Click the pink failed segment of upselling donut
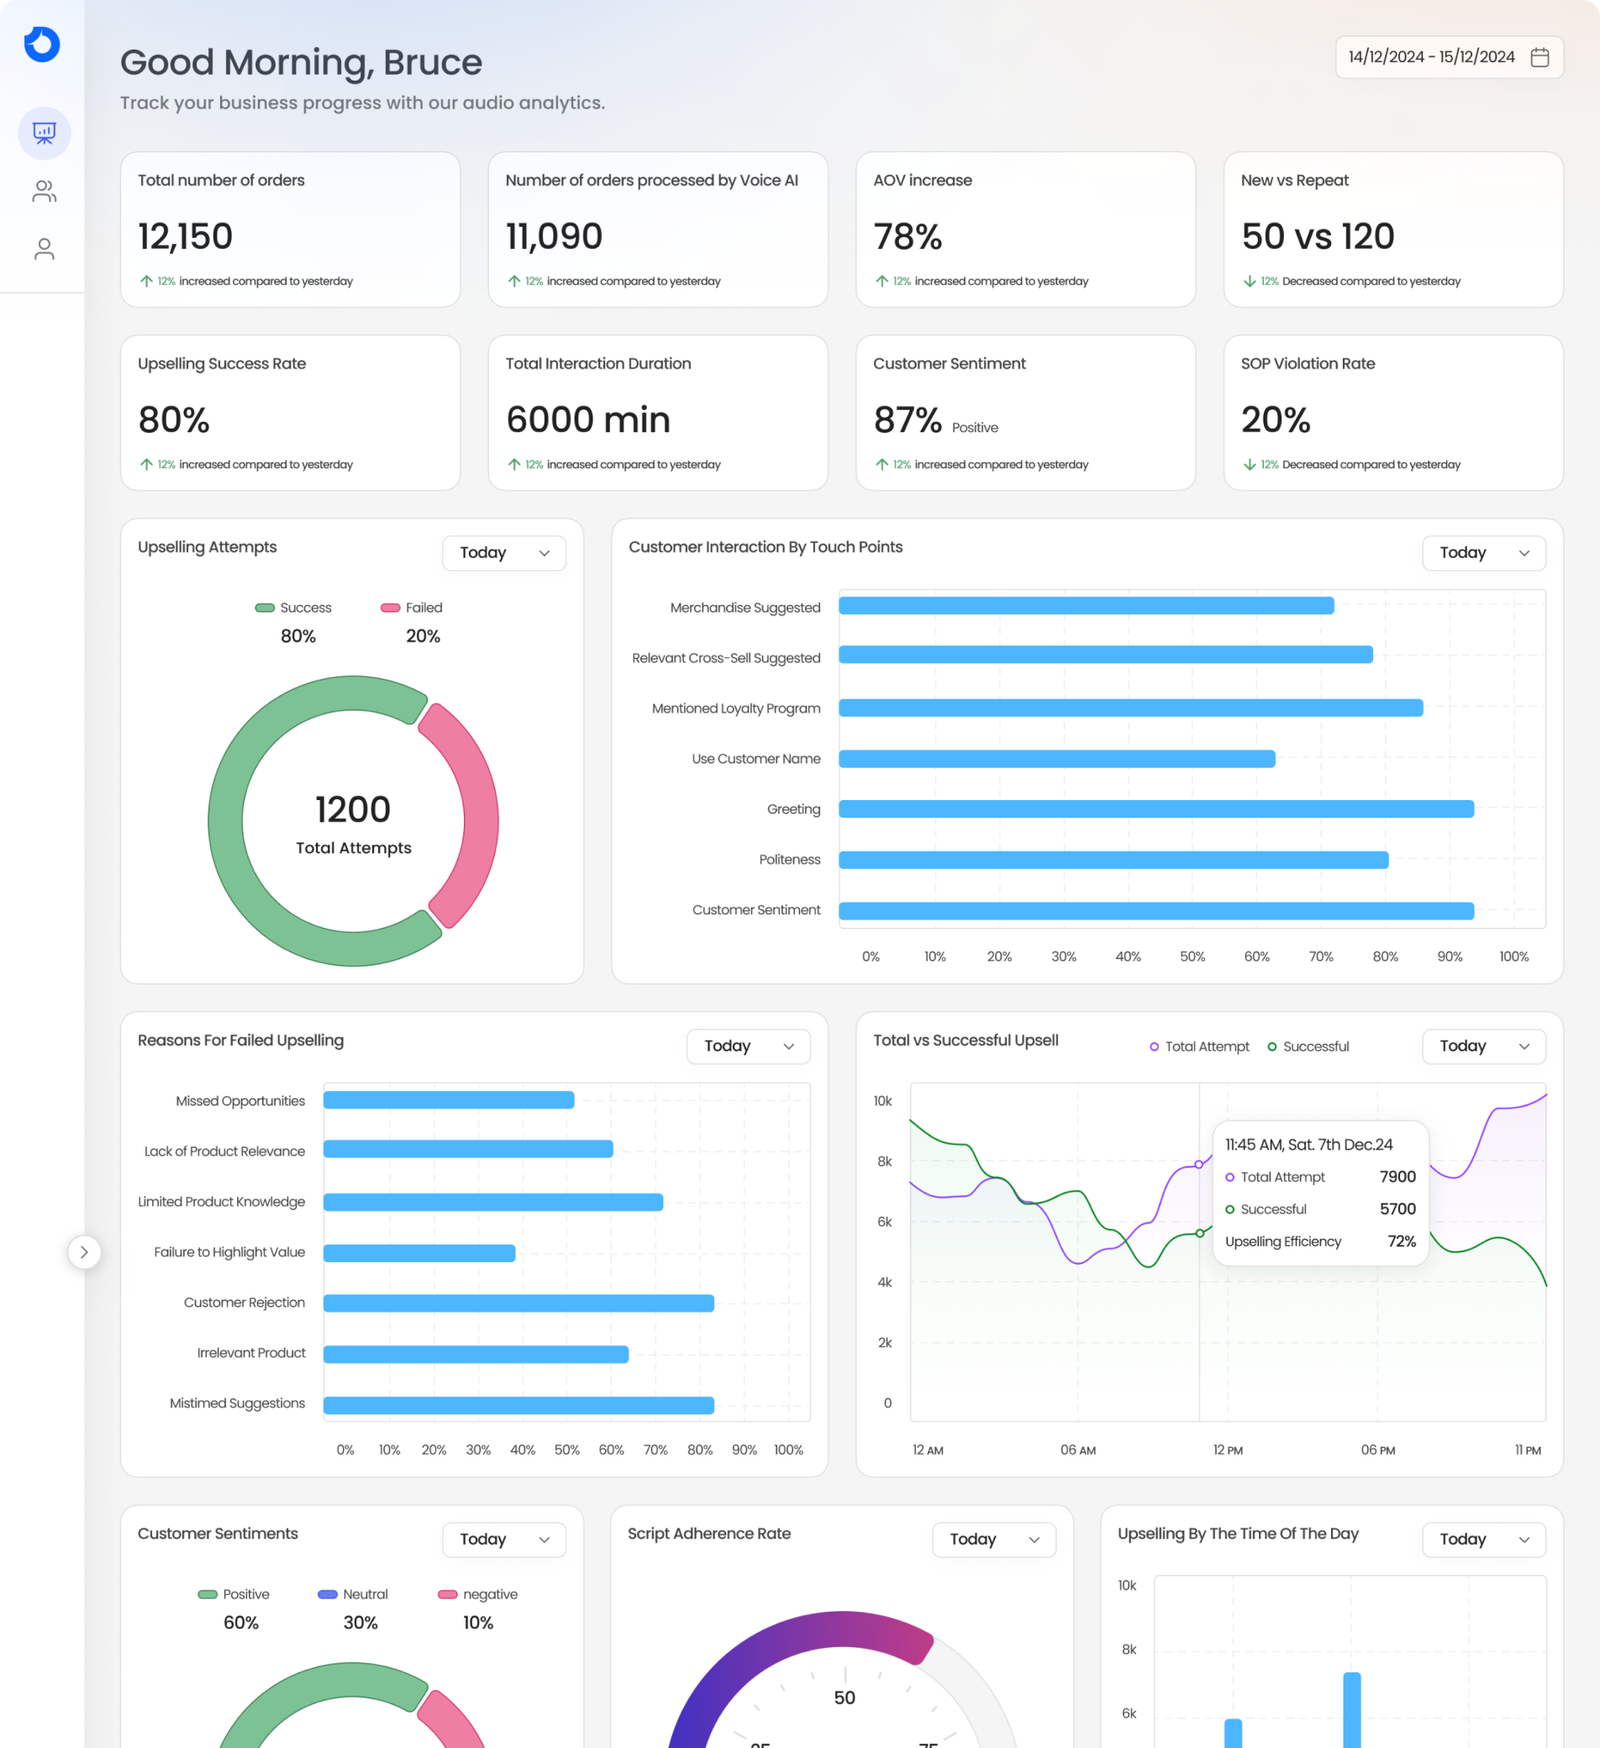The image size is (1600, 1748). click(480, 815)
